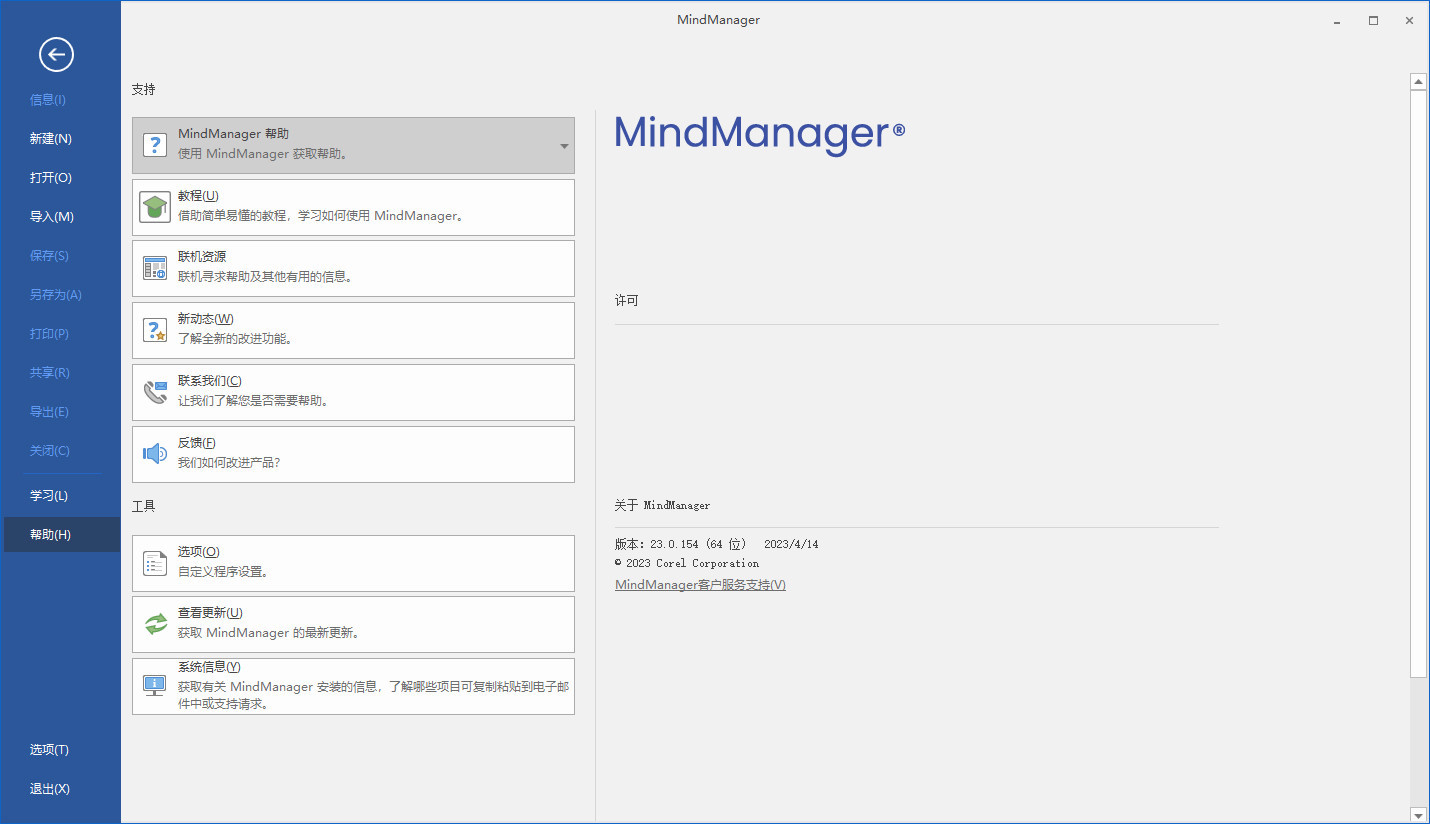
Task: Click the monitor info icon for 系统信息
Action: (x=154, y=686)
